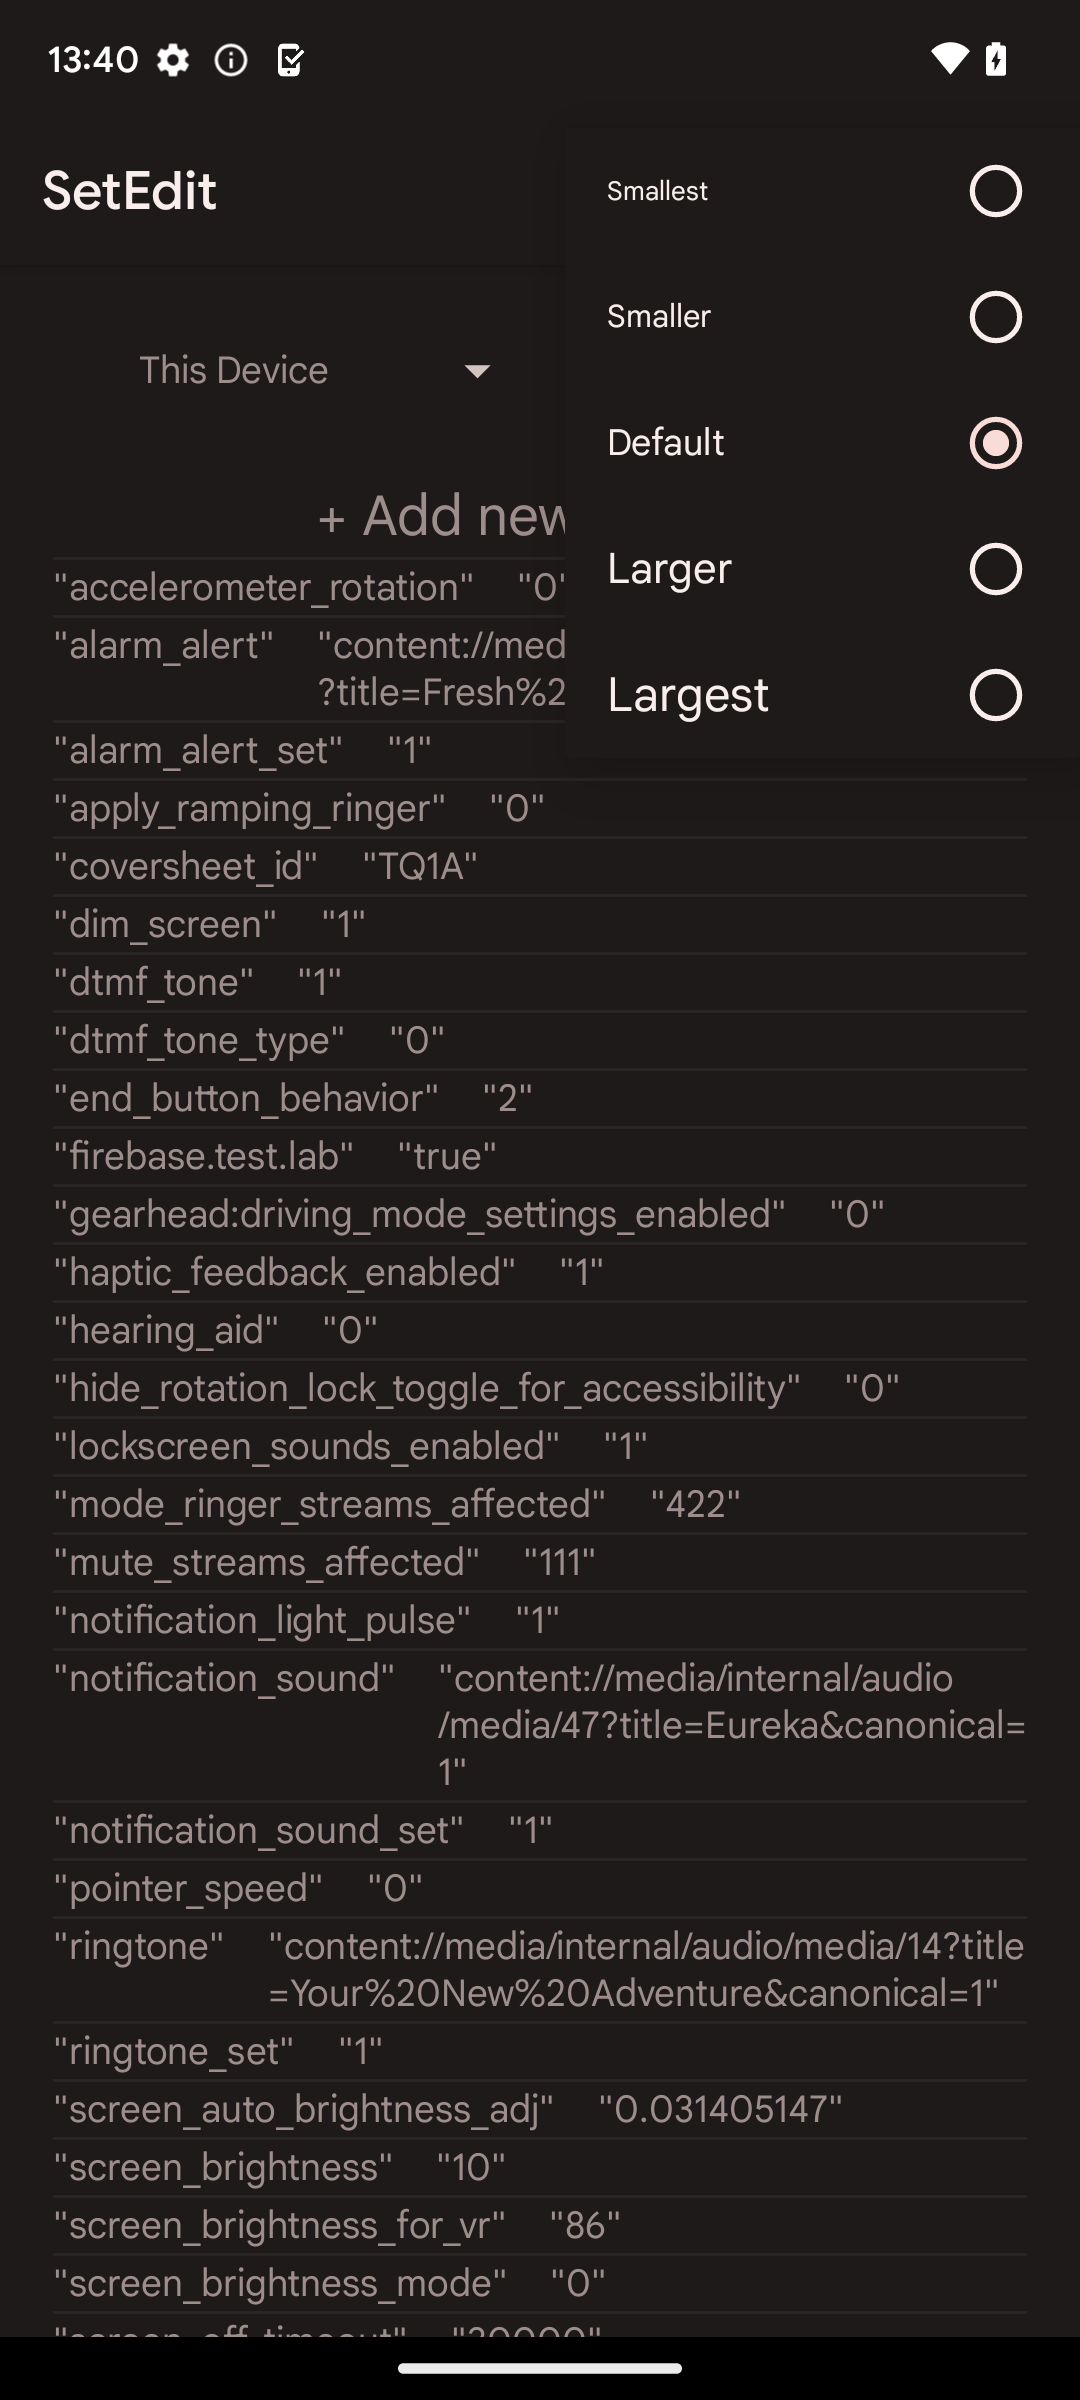Select the Default radio button

[x=995, y=443]
